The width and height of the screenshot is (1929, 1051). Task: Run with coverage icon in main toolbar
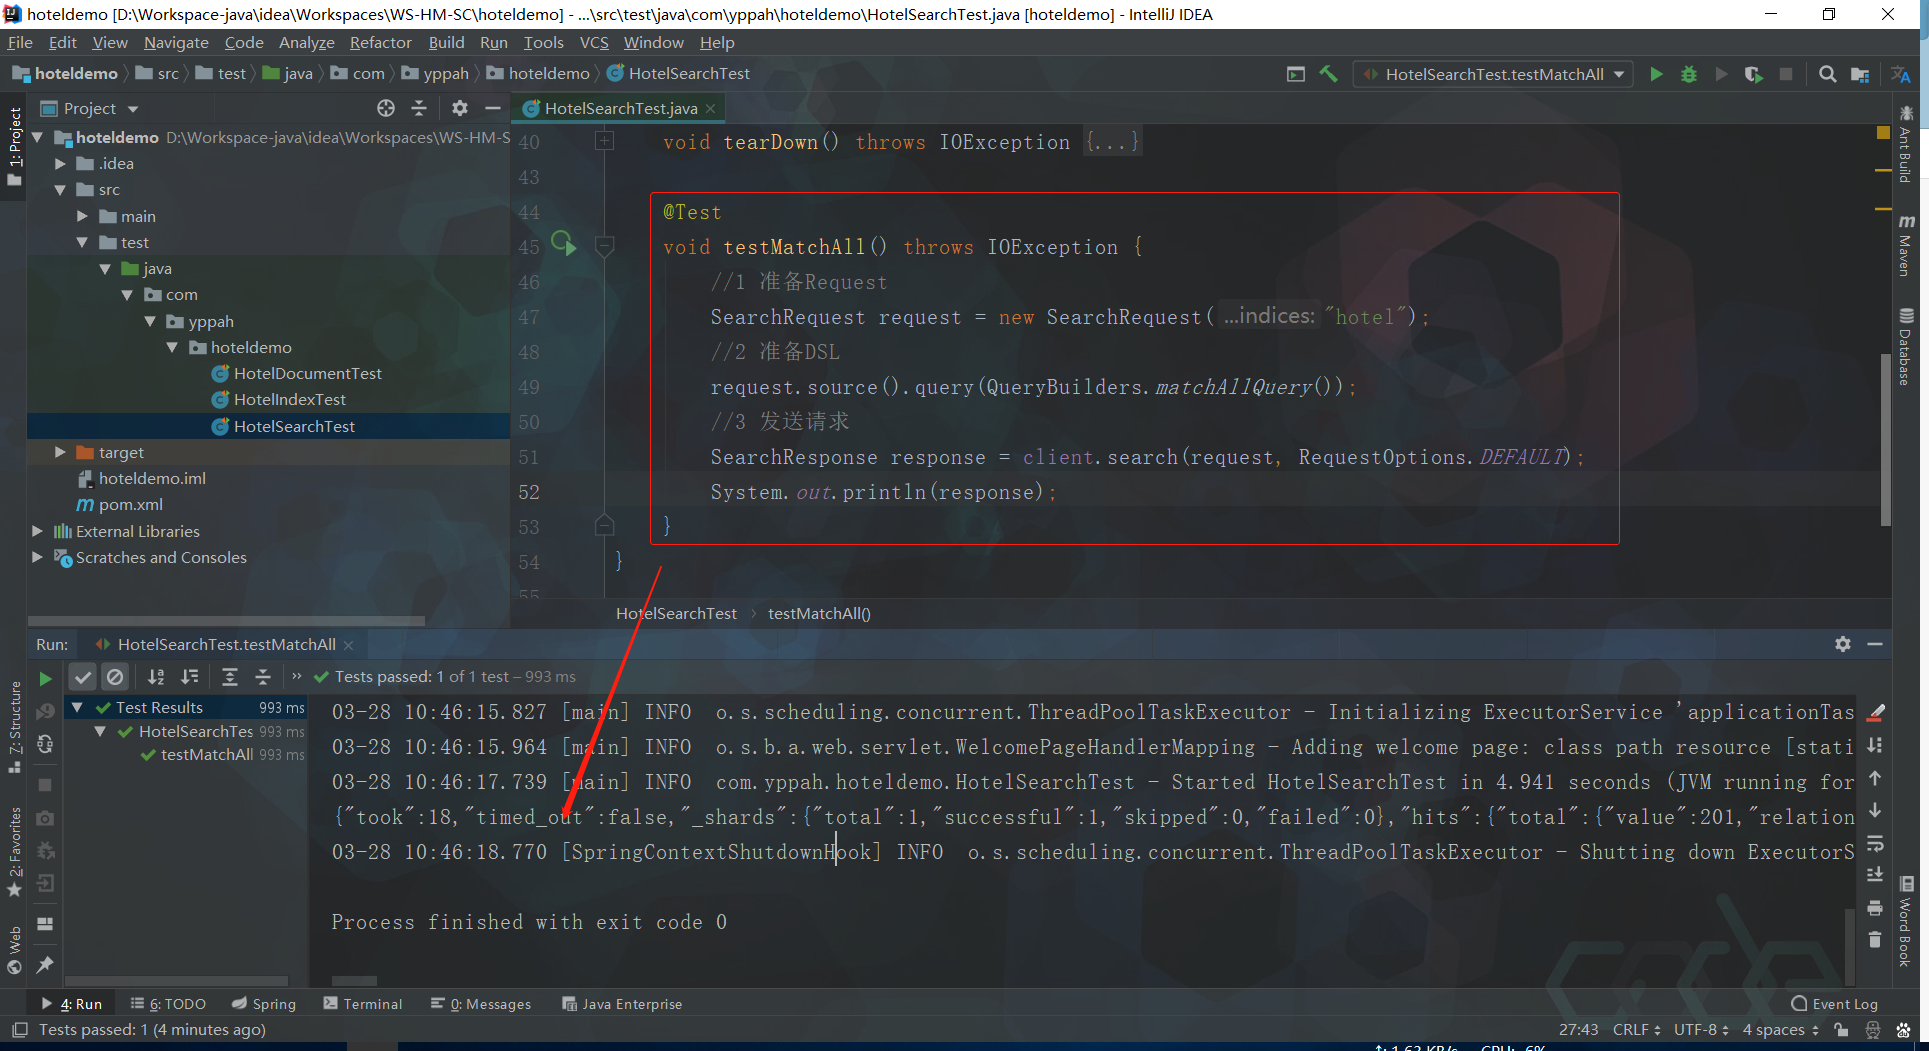(x=1754, y=74)
